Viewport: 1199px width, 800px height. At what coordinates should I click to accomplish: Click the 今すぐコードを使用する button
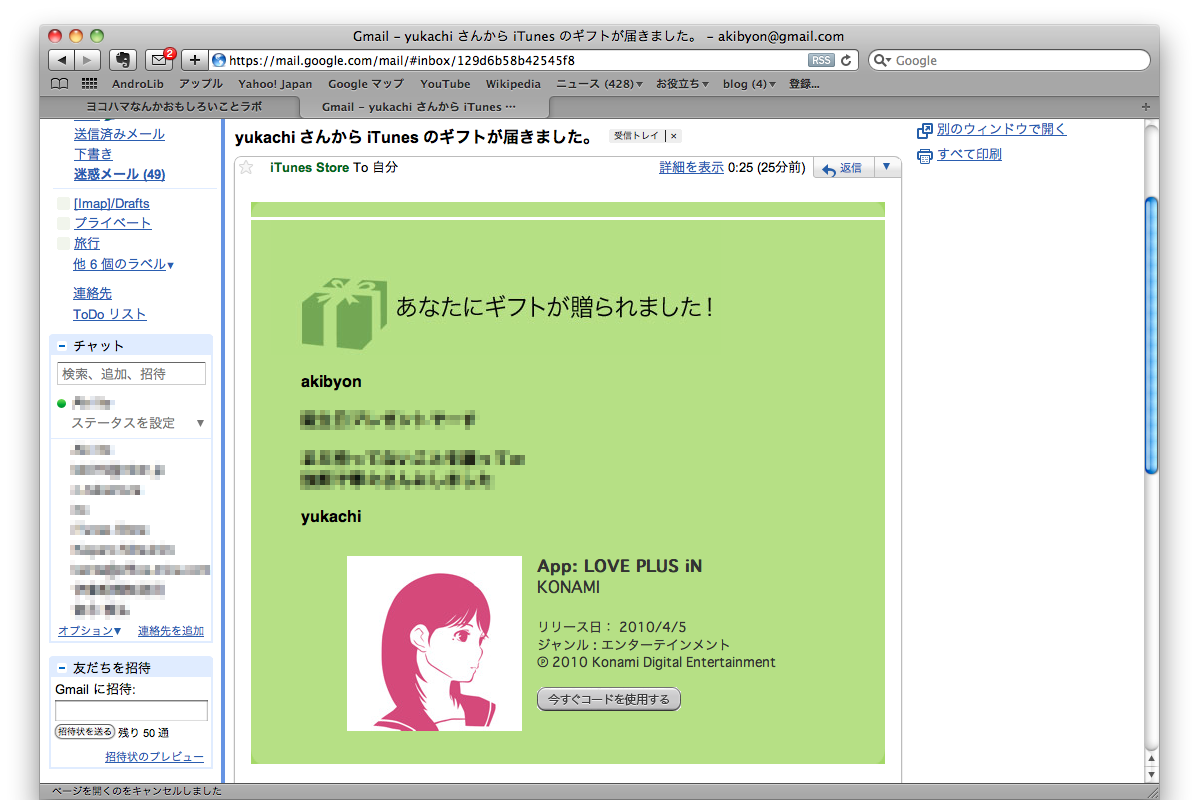[609, 700]
